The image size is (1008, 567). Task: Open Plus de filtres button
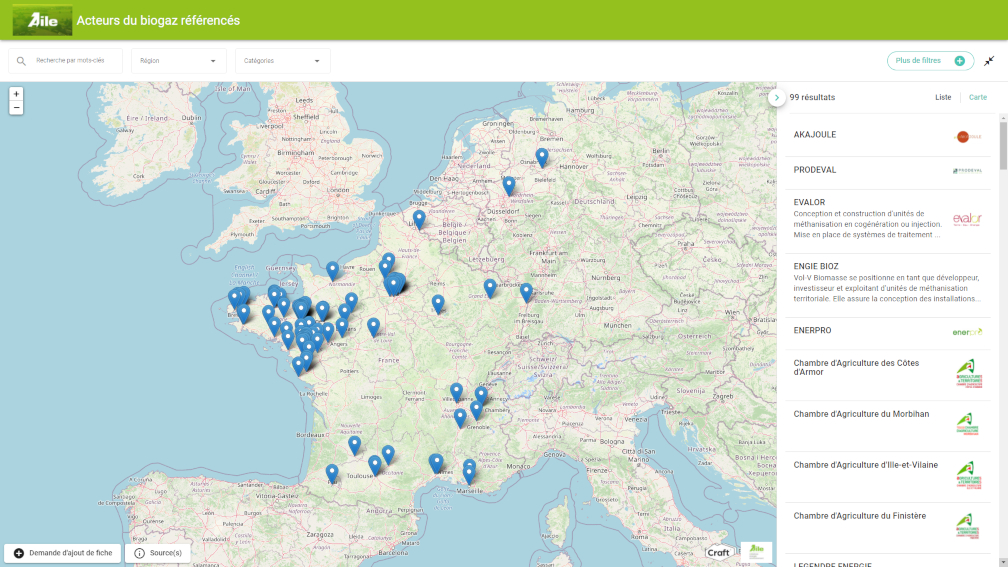[x=930, y=60]
